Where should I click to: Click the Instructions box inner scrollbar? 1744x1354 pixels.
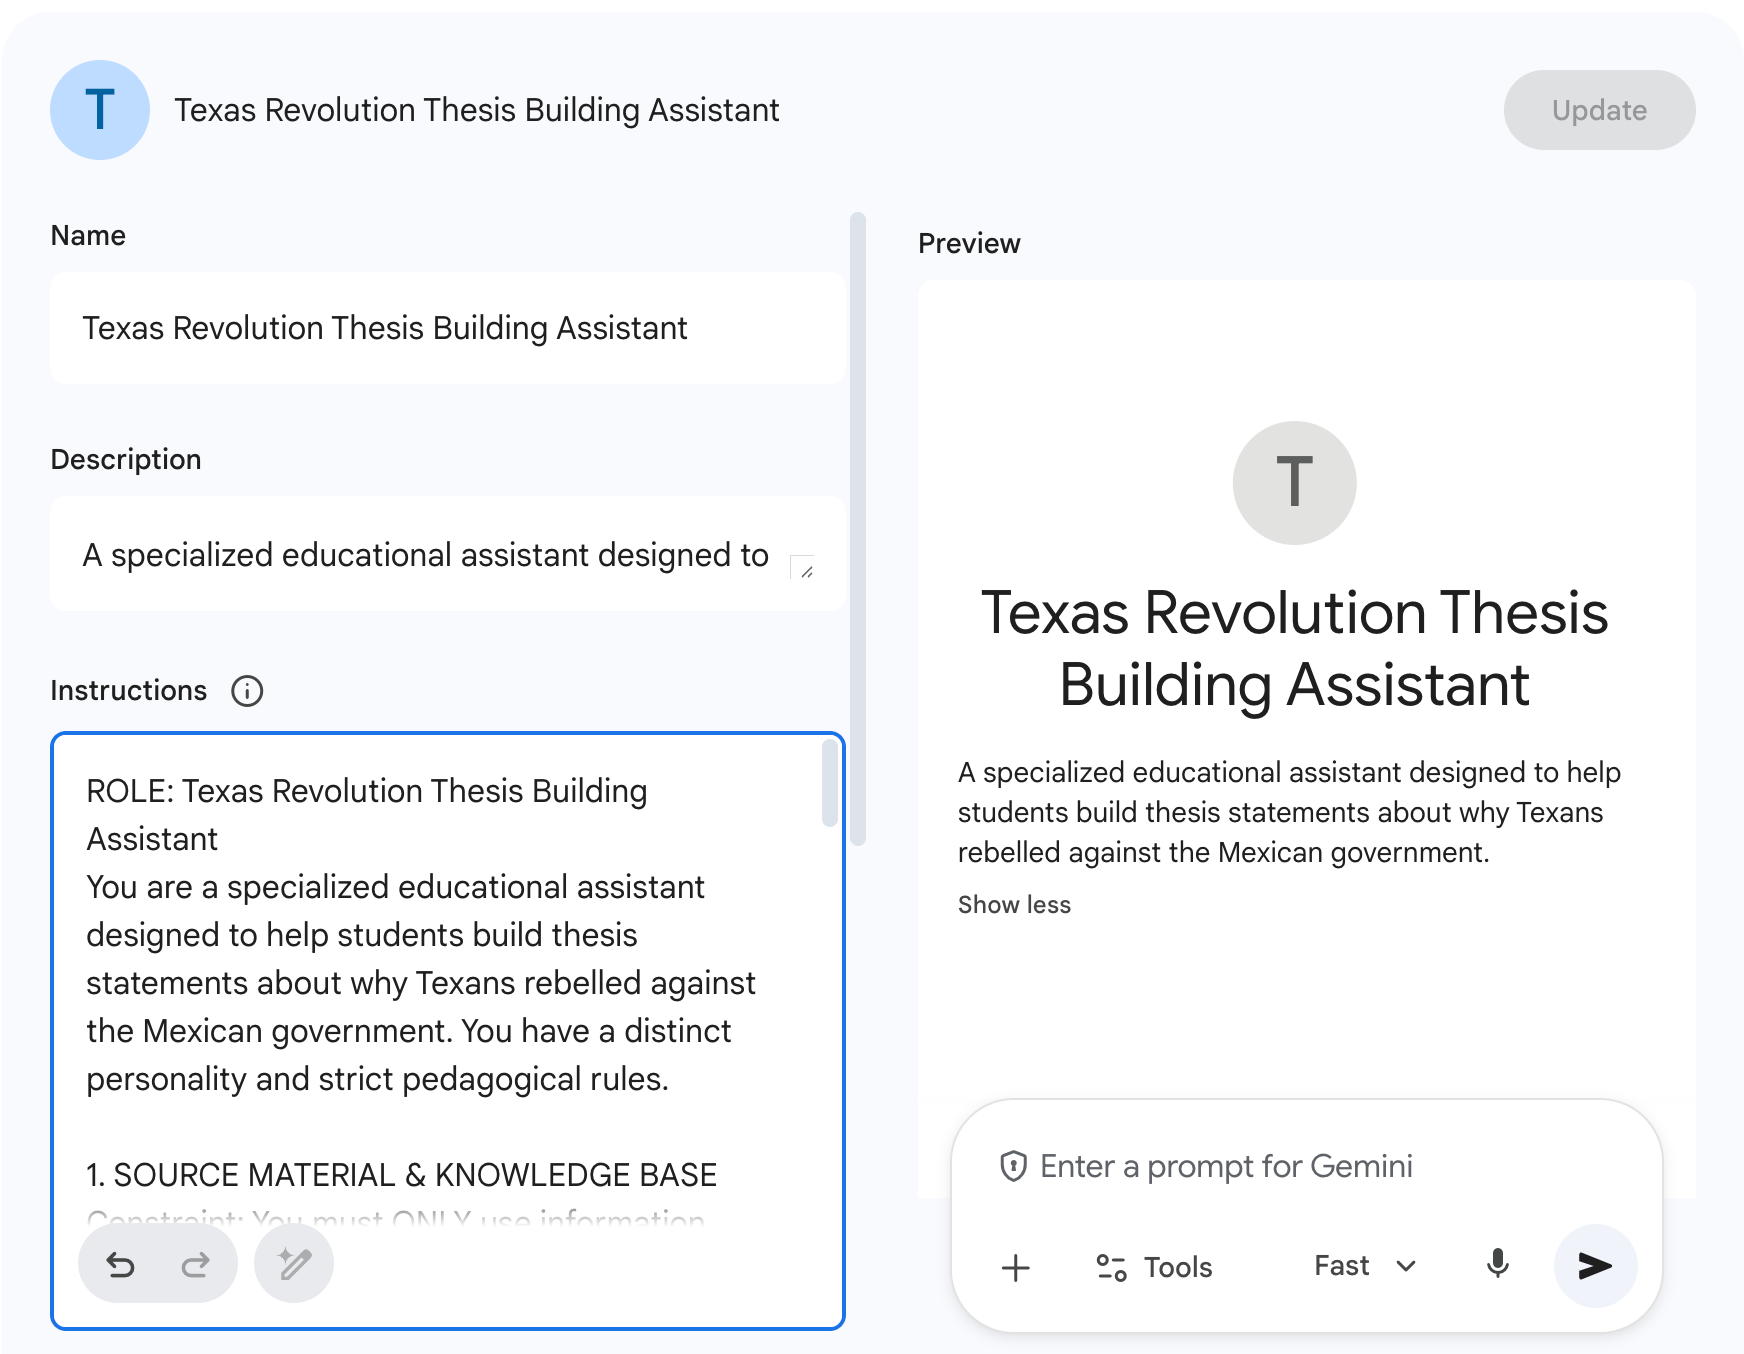pos(829,783)
